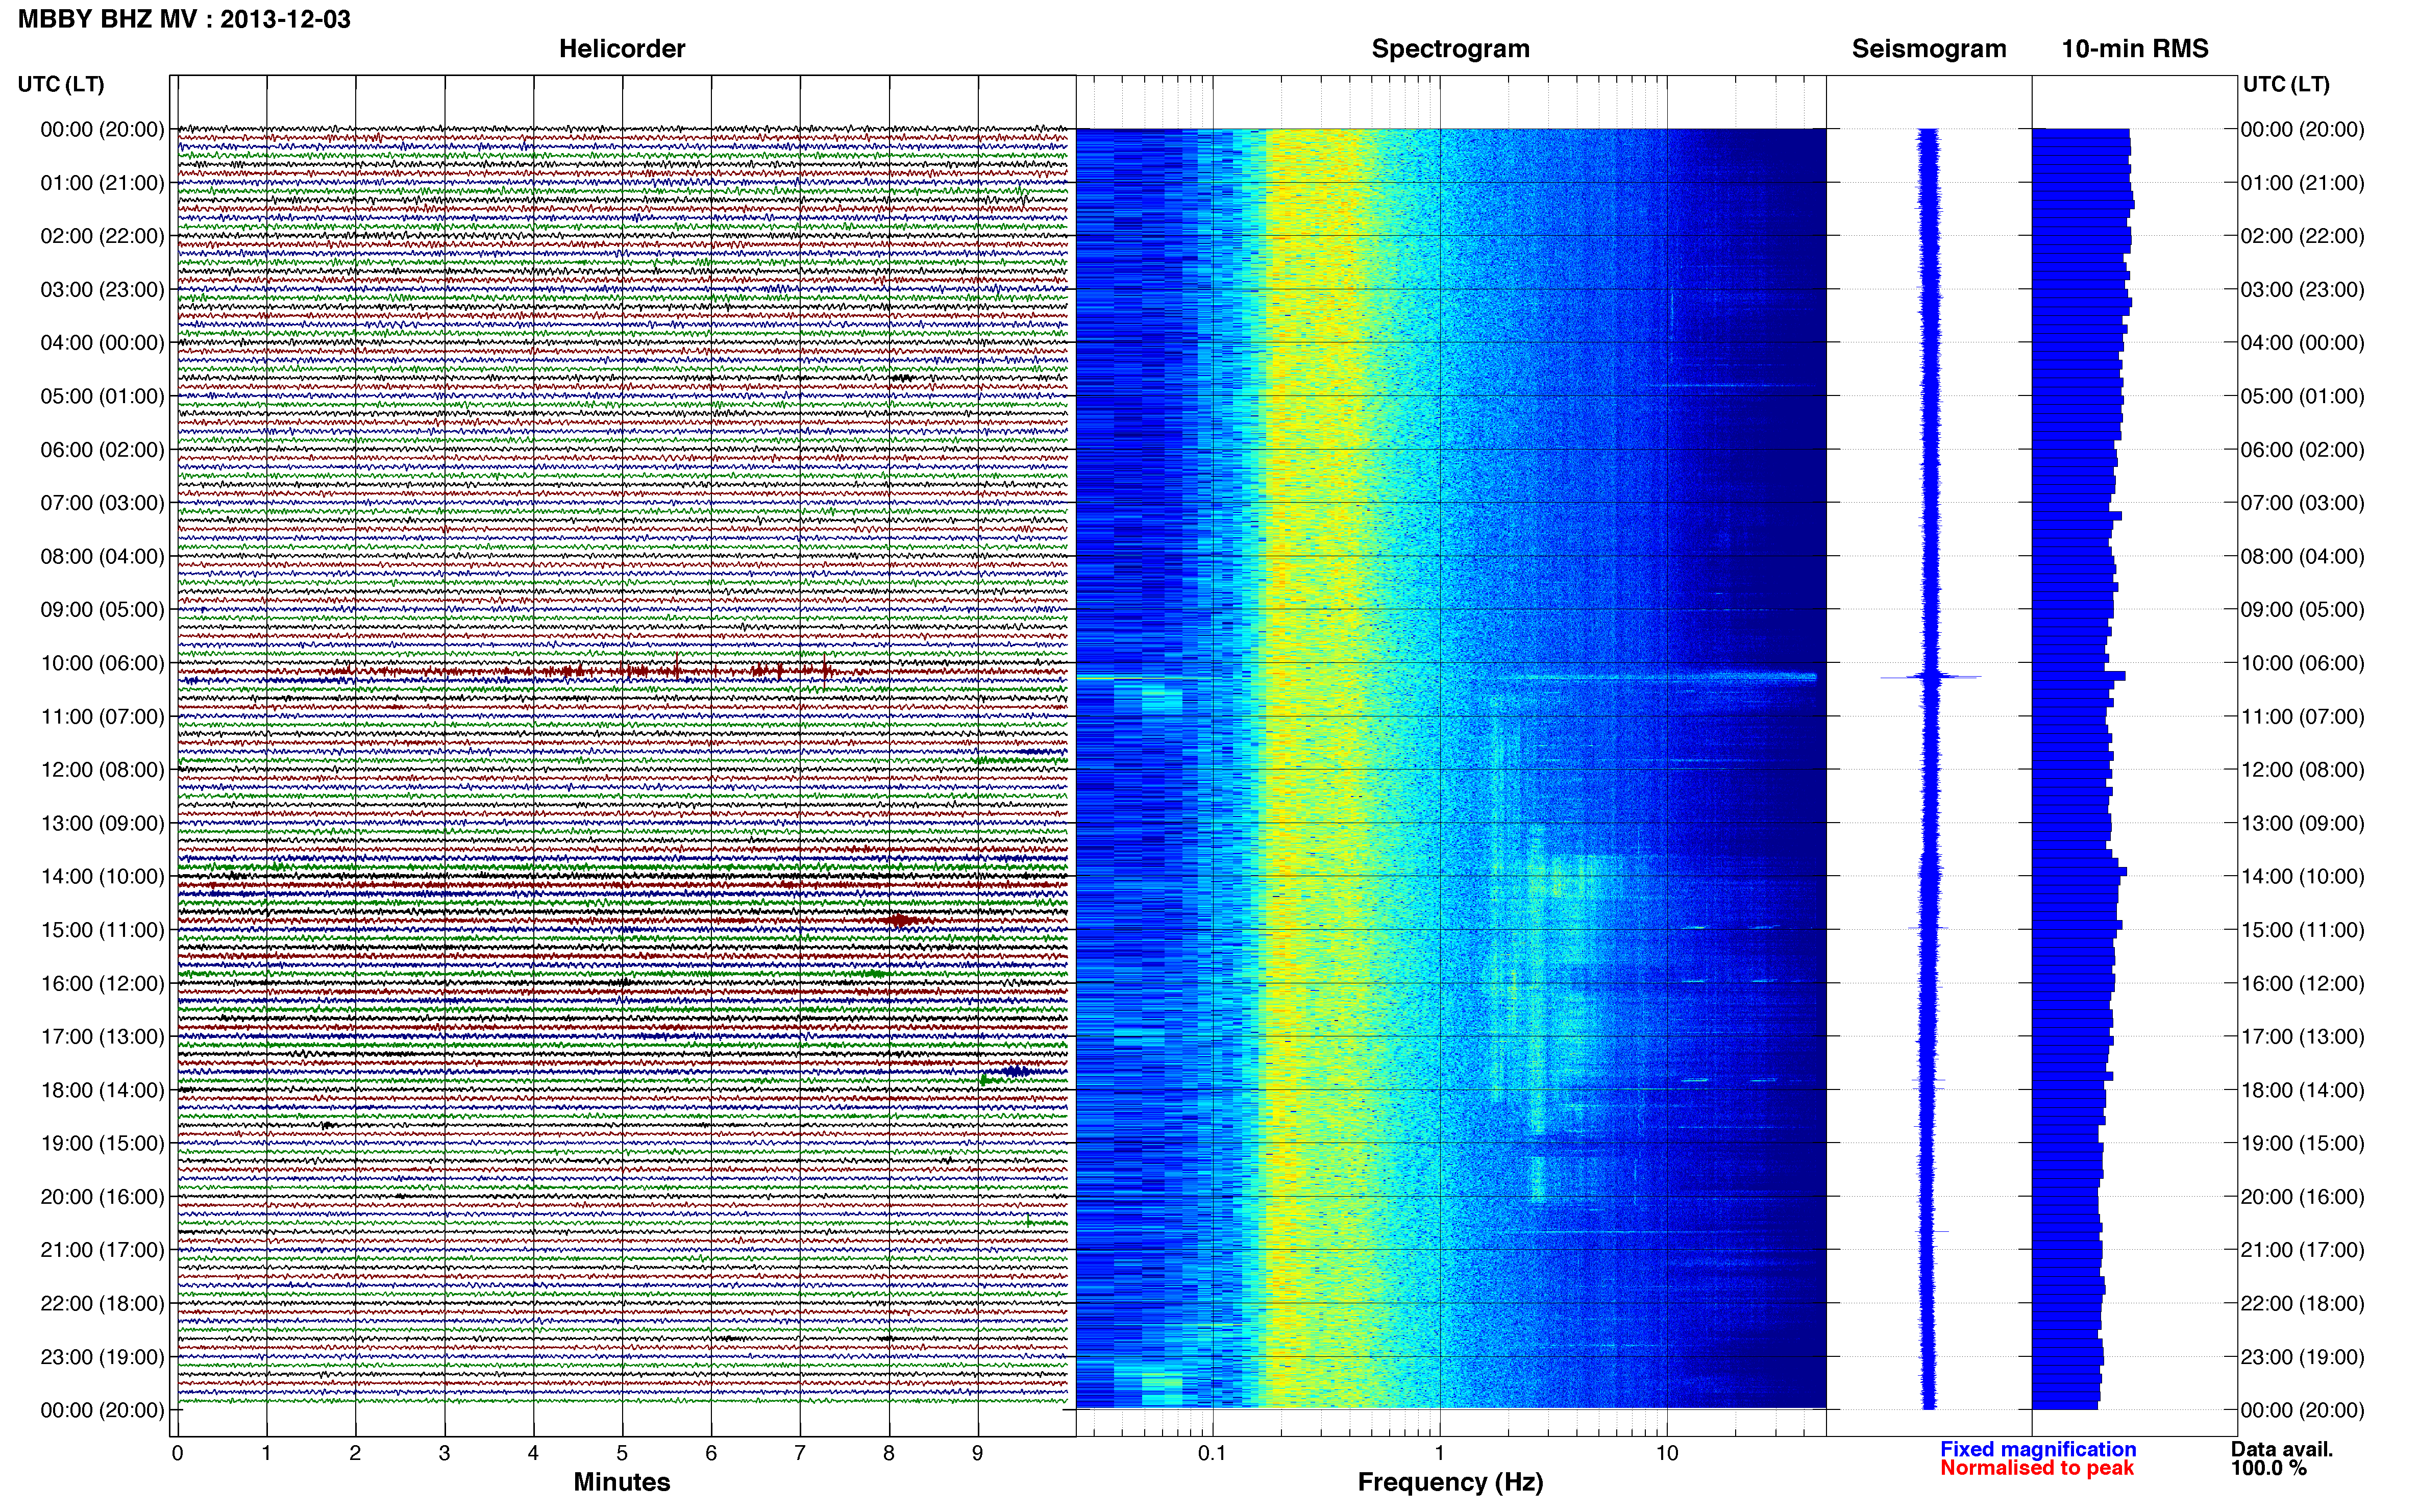
Task: Select the Seismogram panel heading
Action: 1929,49
